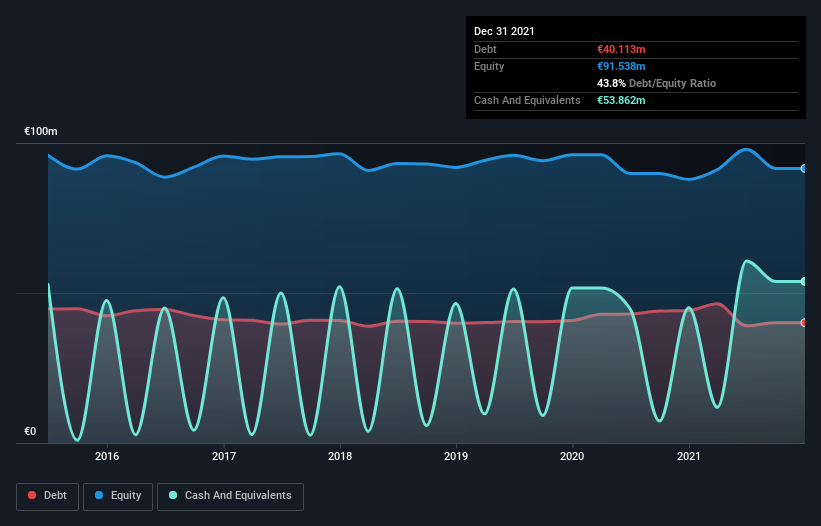Click the 43.8% Debt/Equity Ratio text
821x526 pixels.
pos(657,83)
